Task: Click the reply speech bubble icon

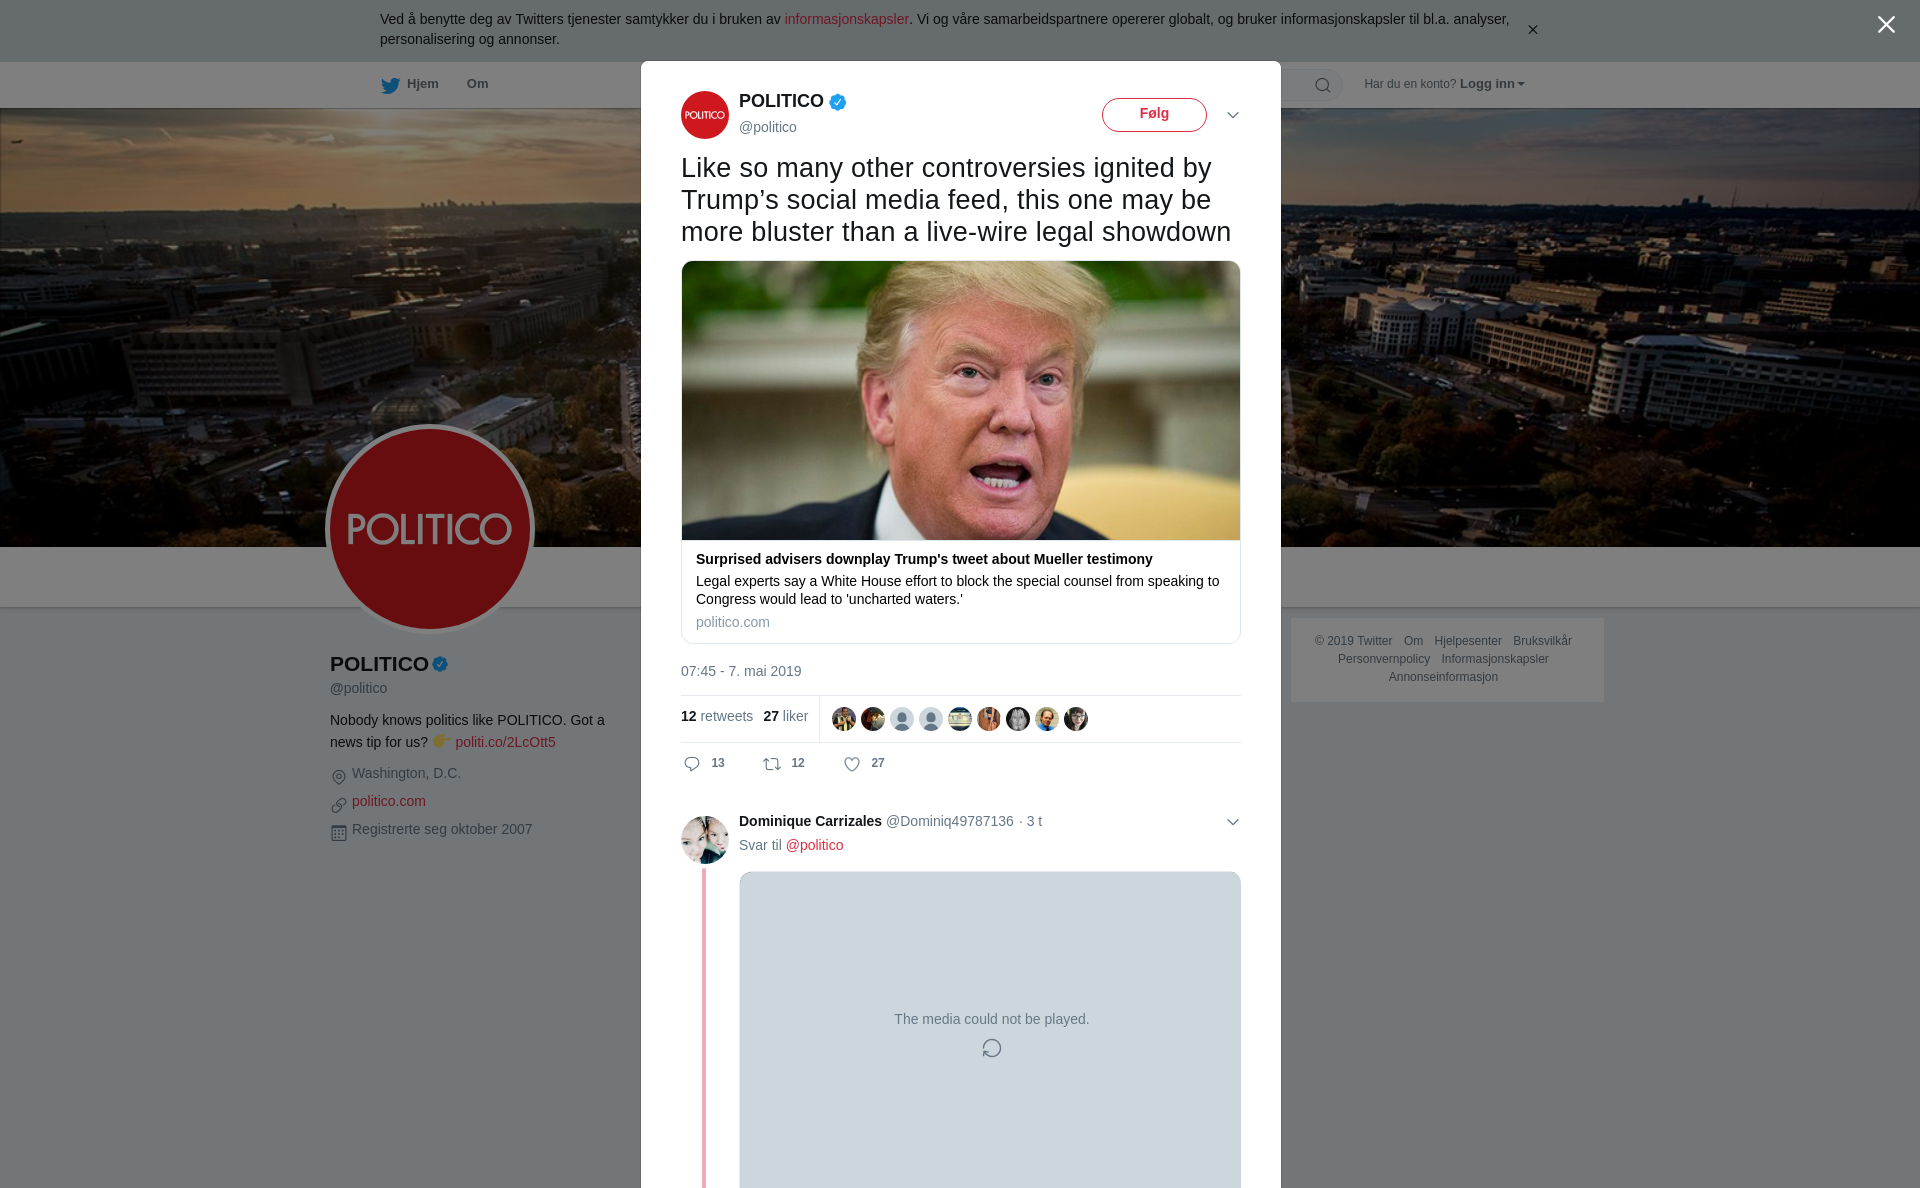Action: click(692, 764)
